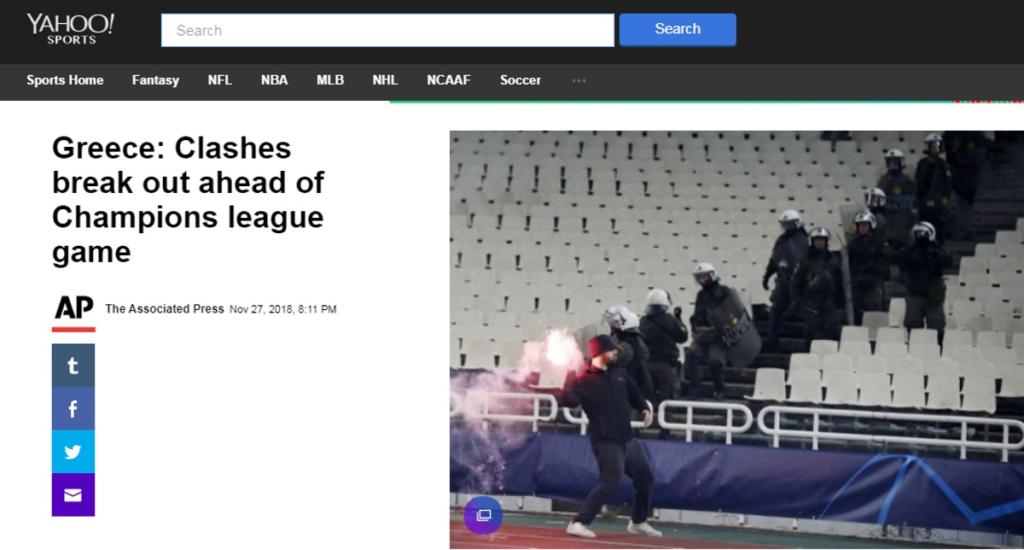Open Sports Home tab
1024x550 pixels.
tap(65, 80)
